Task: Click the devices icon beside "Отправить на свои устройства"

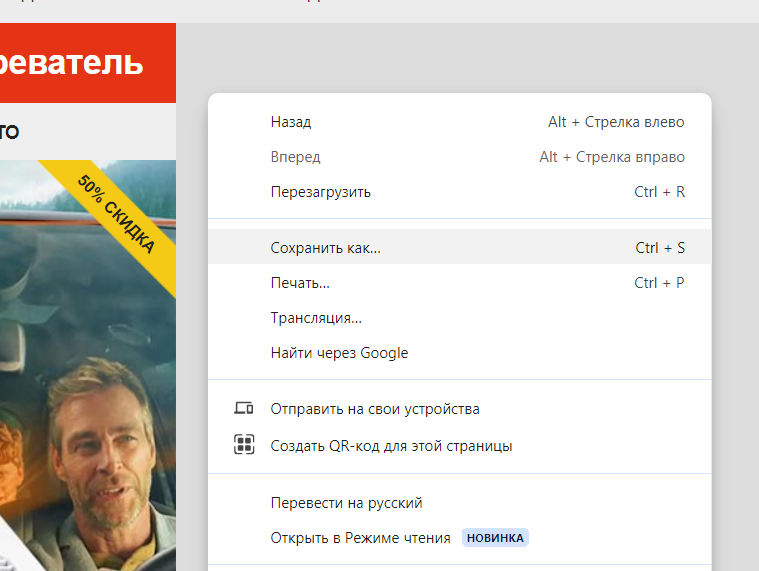Action: tap(243, 408)
